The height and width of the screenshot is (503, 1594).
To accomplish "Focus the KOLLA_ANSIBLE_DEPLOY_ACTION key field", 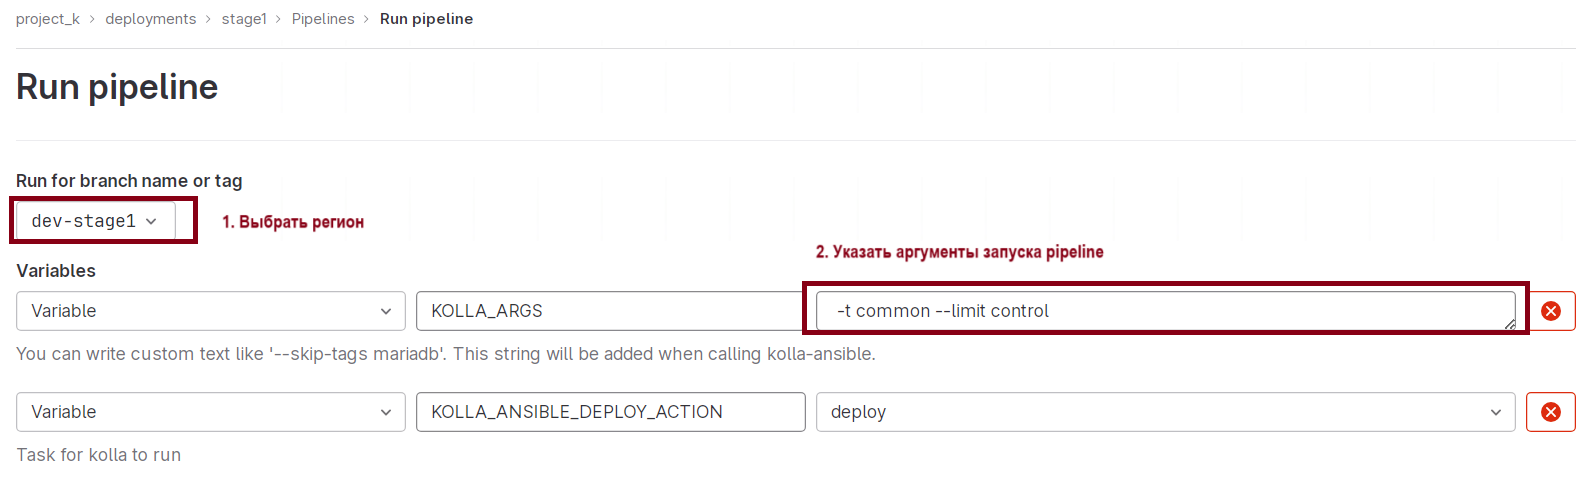I will [610, 412].
